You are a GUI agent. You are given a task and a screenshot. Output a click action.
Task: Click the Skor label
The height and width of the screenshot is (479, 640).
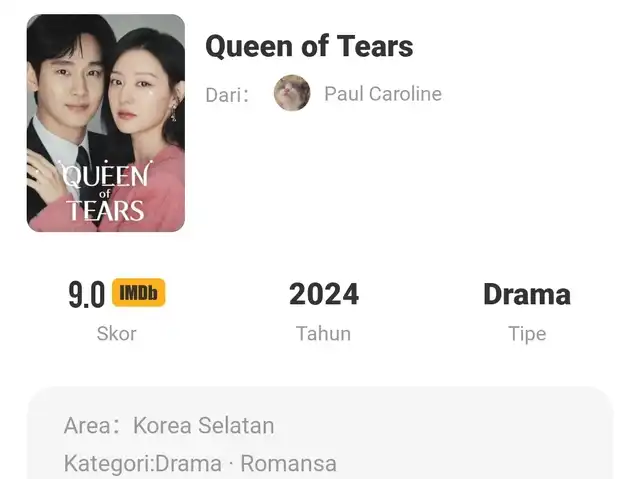pyautogui.click(x=117, y=334)
